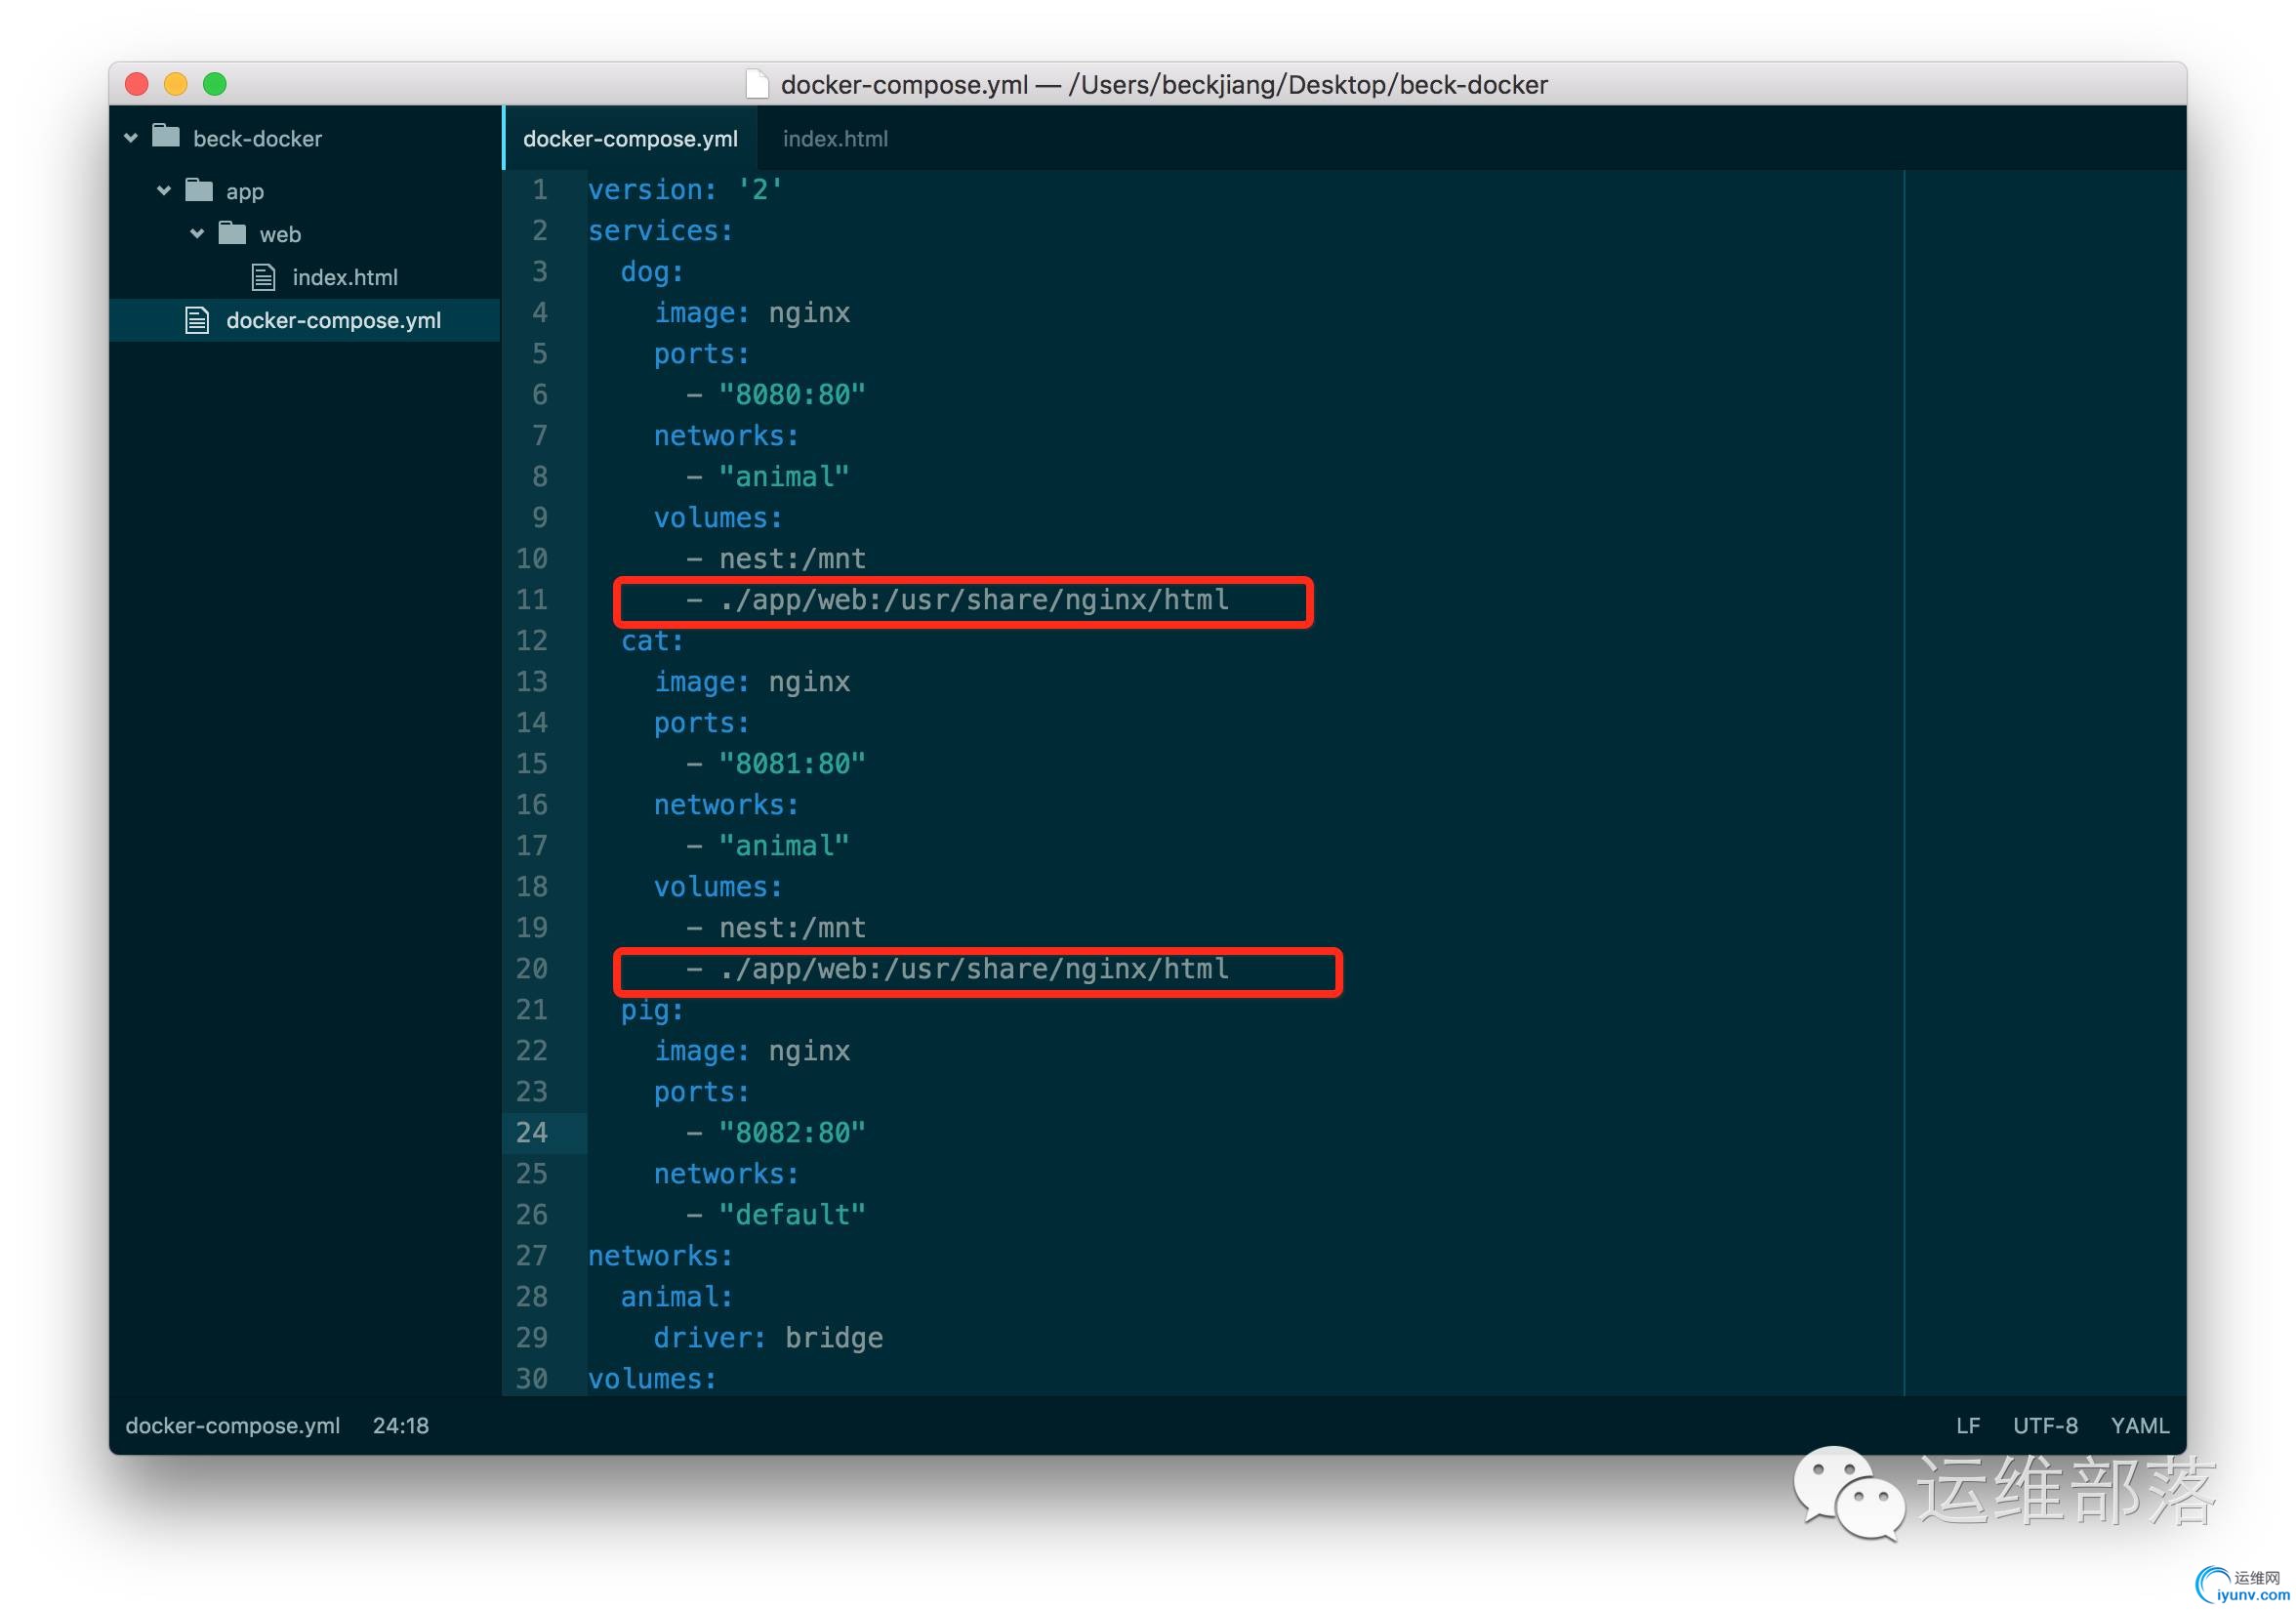Open index.html in the tree view

pyautogui.click(x=345, y=277)
